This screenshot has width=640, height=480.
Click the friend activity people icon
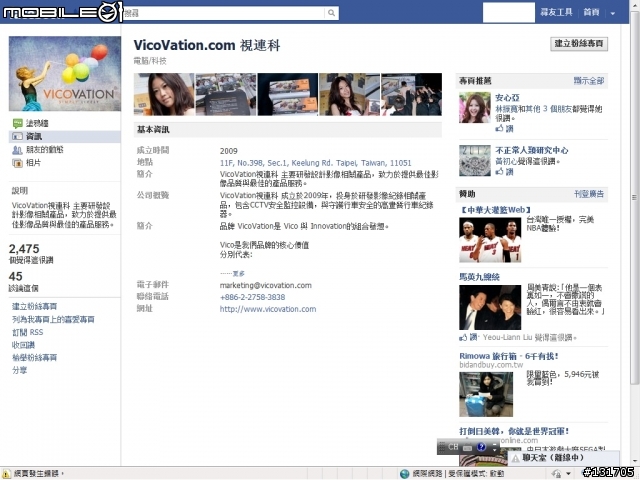(x=17, y=150)
